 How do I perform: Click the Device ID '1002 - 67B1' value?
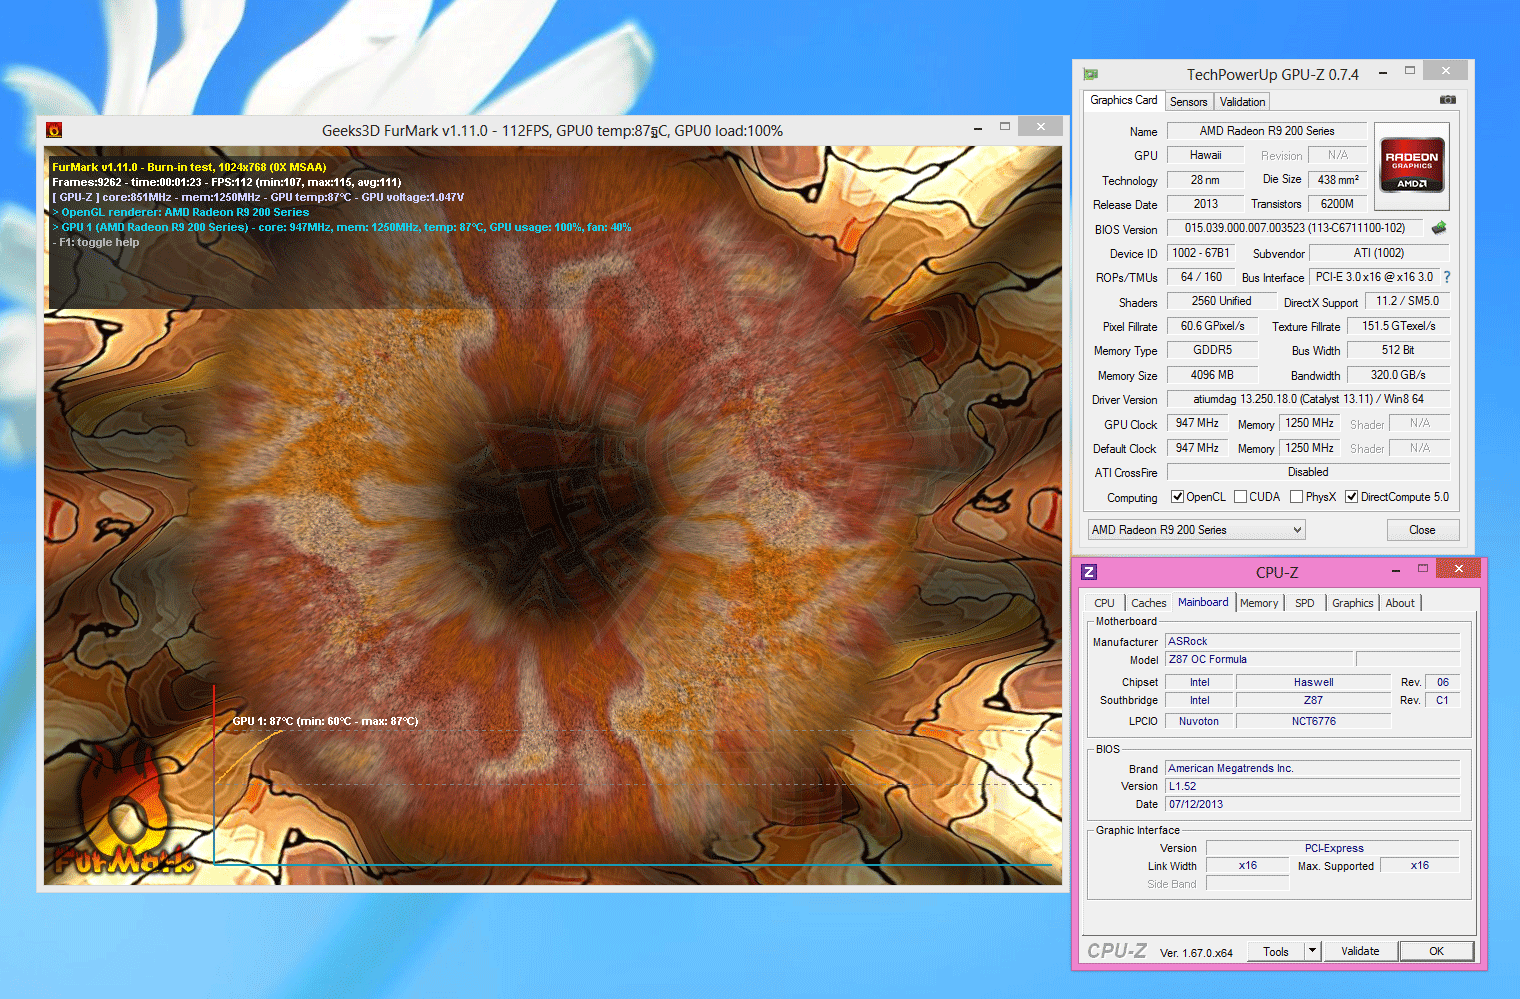click(x=1201, y=253)
